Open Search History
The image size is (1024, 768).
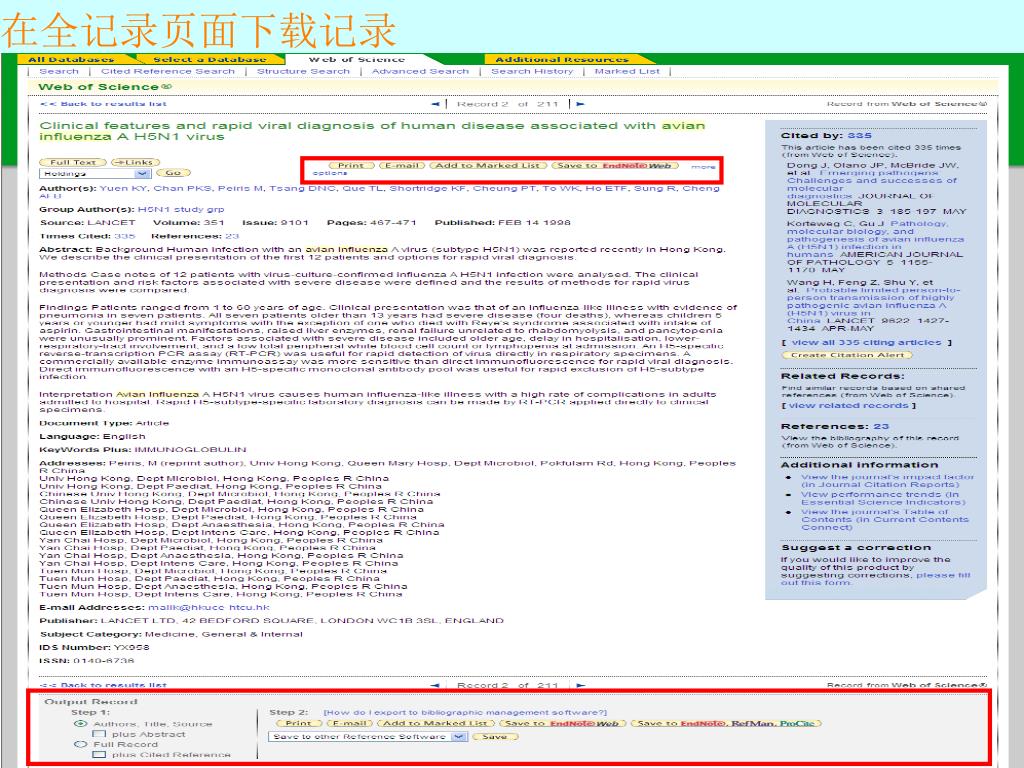(x=532, y=71)
